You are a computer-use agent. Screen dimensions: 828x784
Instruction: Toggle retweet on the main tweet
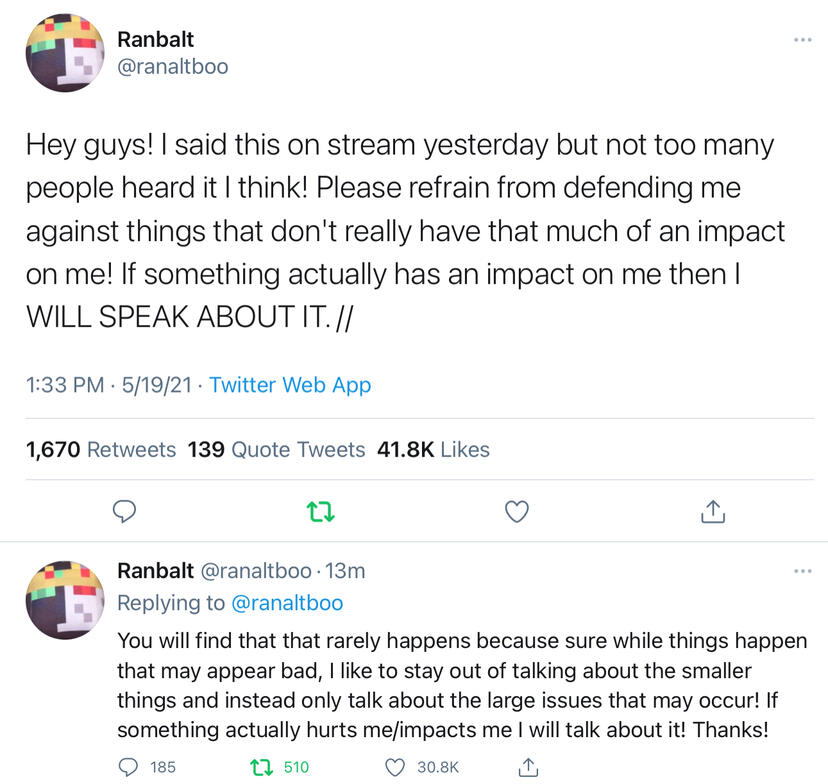click(319, 512)
